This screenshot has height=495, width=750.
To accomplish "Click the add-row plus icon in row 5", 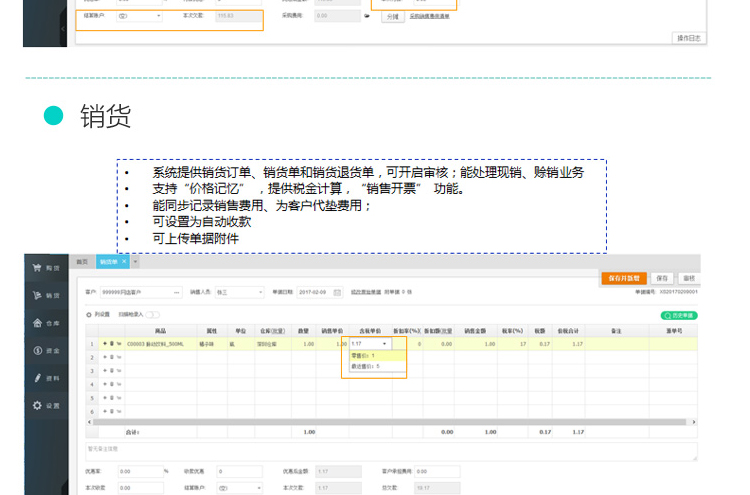I will (x=105, y=398).
